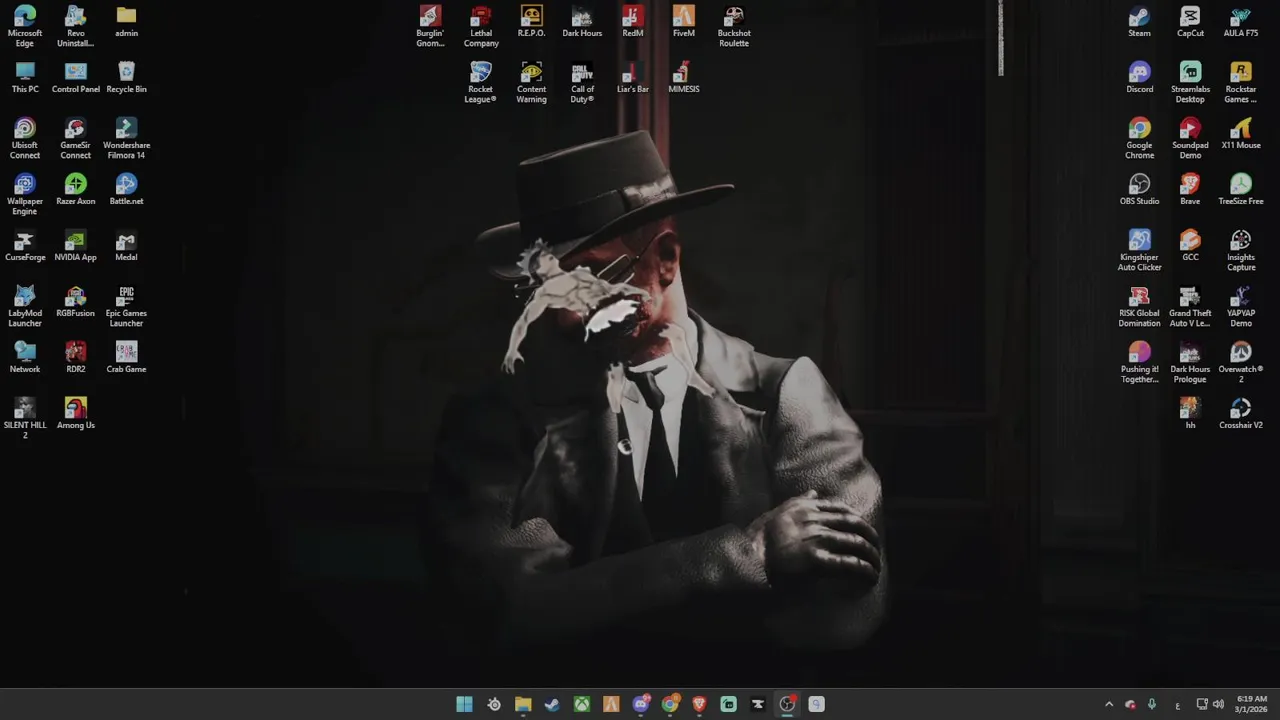The width and height of the screenshot is (1280, 720).
Task: Select the Among Us desktop icon
Action: pos(76,413)
